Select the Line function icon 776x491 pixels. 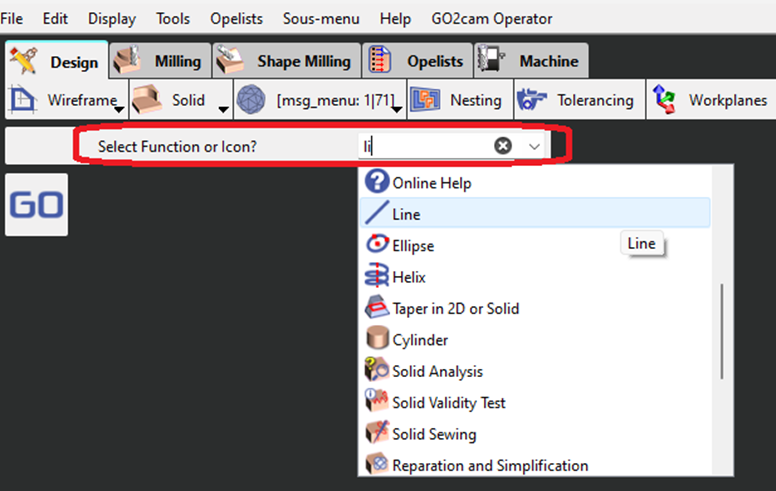tap(376, 214)
